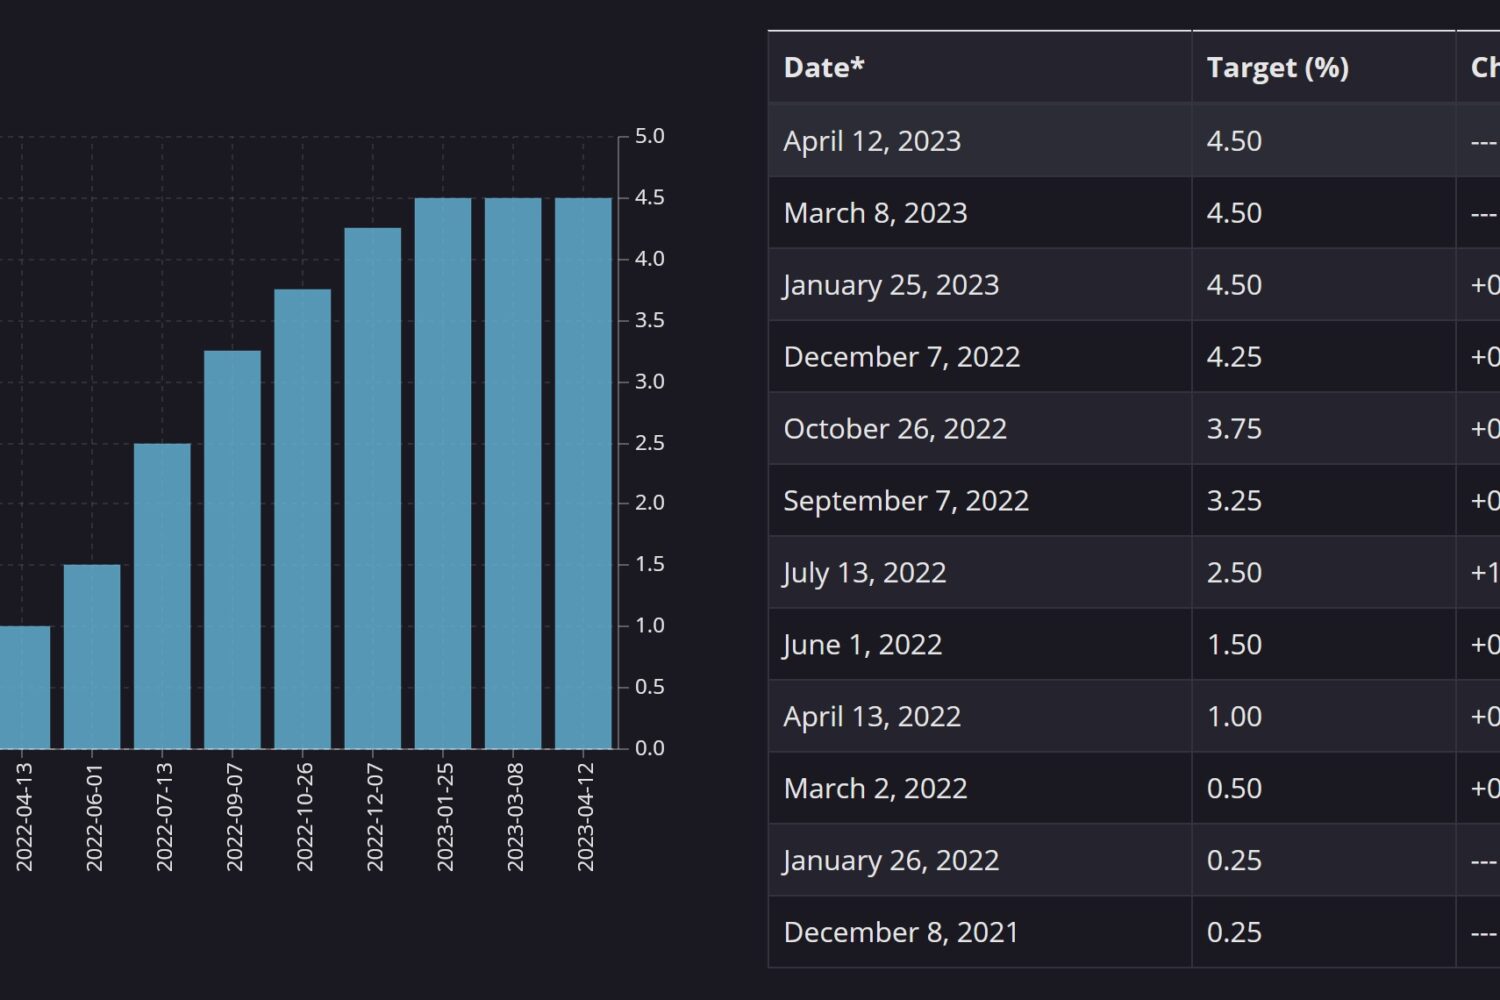
Task: Select the 2023-03-08 chart bar
Action: [x=513, y=473]
